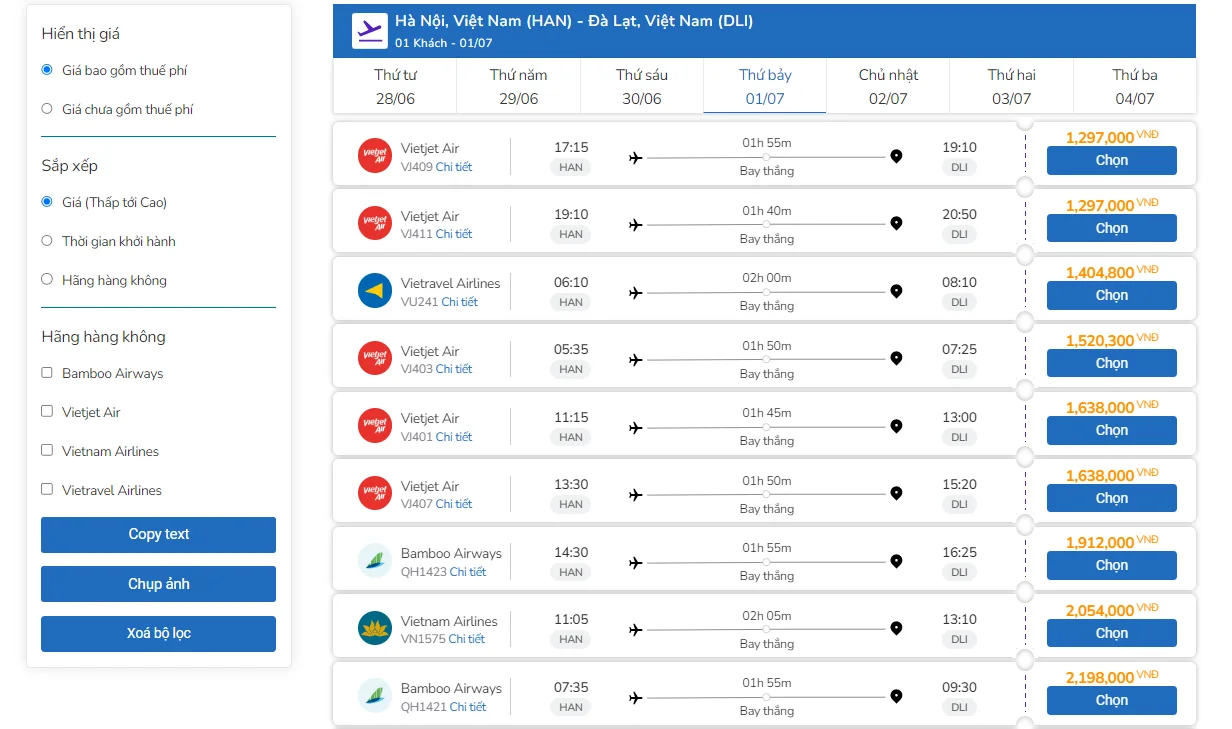Click the Vietjet Air logo for flight VJ403
Viewport: 1232px width, 729px height.
pyautogui.click(x=375, y=358)
